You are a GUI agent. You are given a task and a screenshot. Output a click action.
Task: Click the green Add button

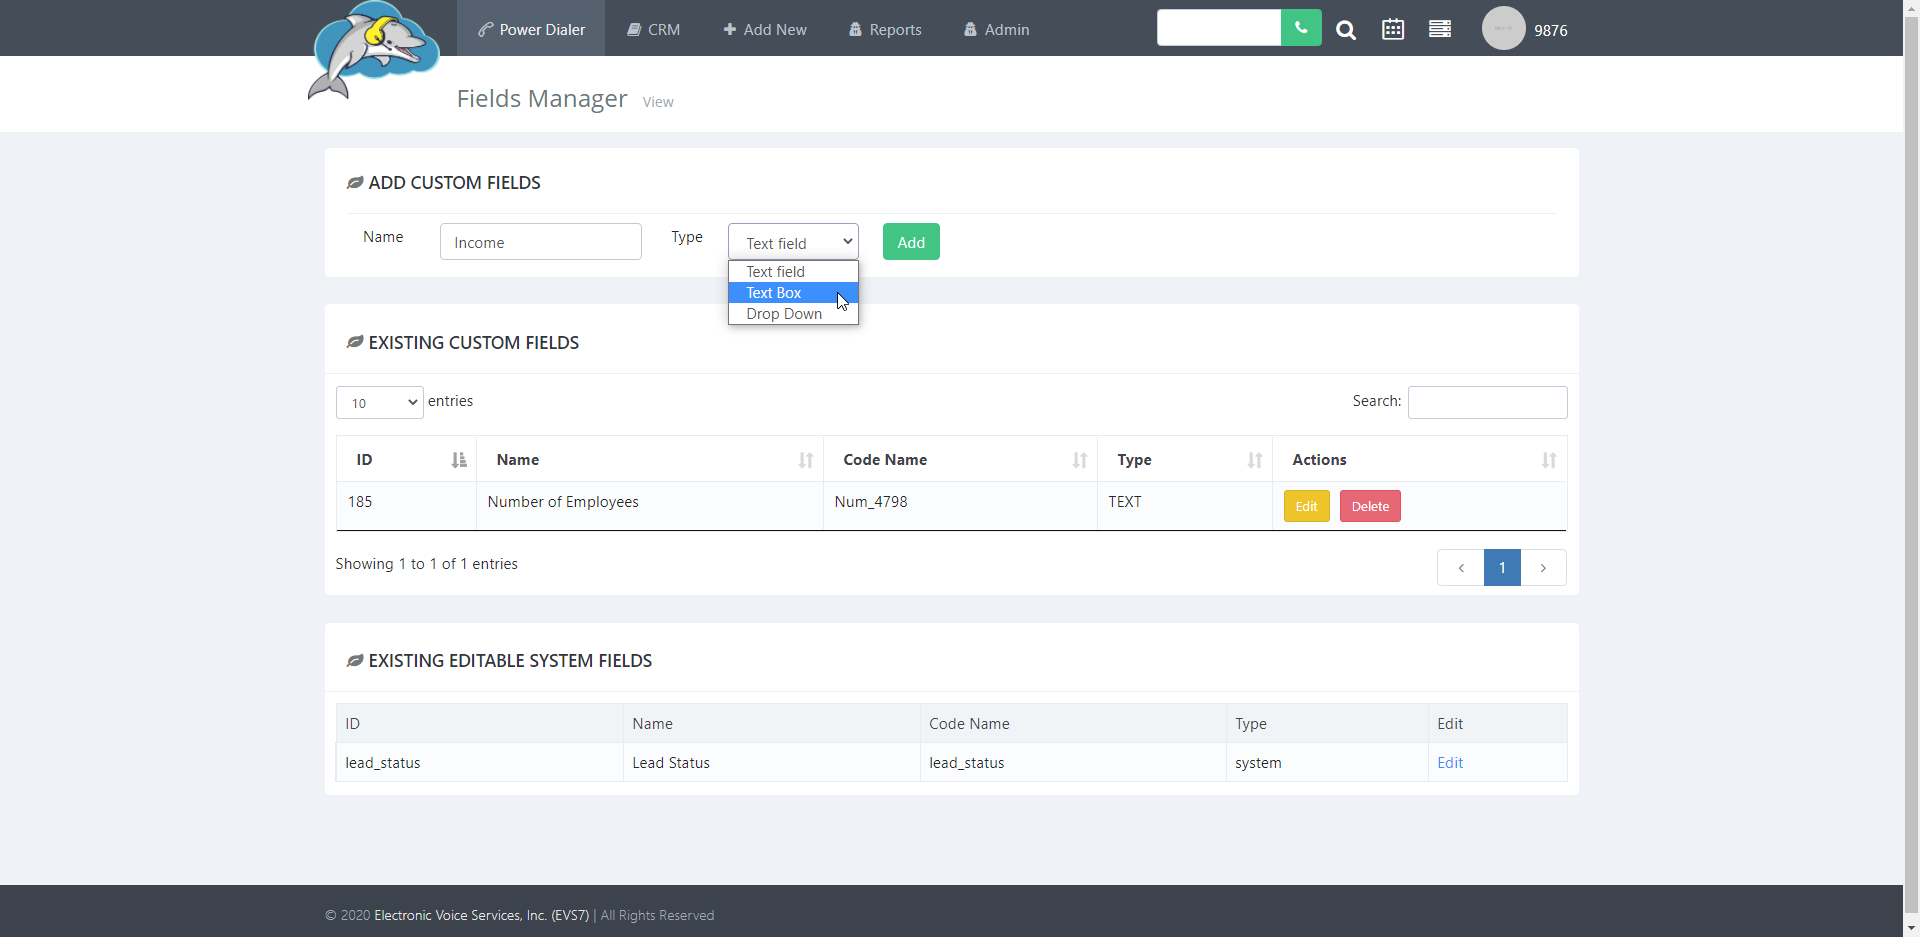click(x=911, y=242)
